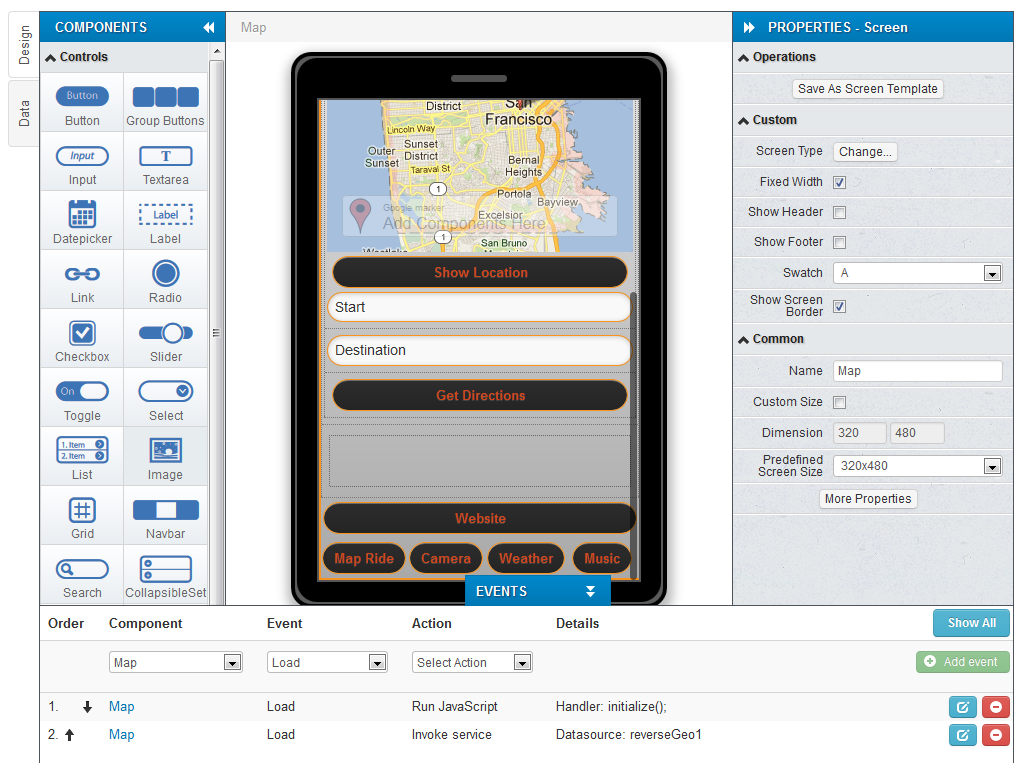Pick the Grid component icon
Viewport: 1014px width, 763px height.
point(82,510)
